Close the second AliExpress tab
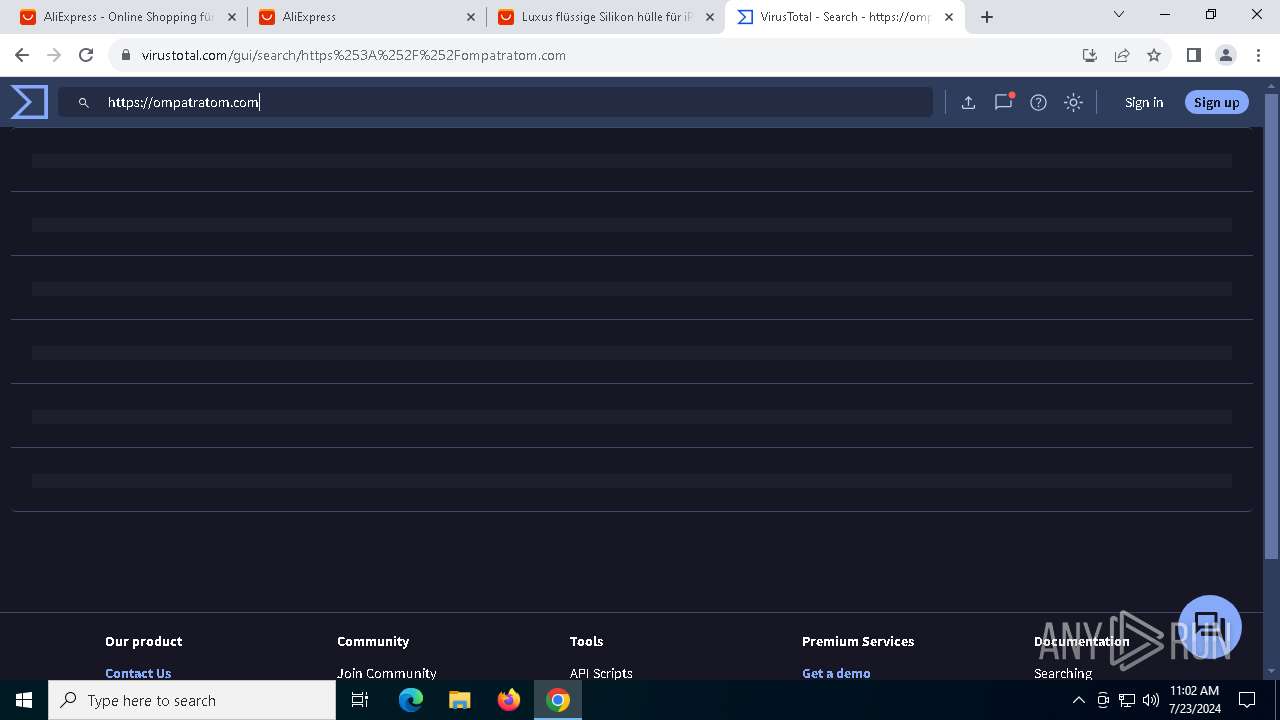The width and height of the screenshot is (1280, 720). [x=471, y=17]
